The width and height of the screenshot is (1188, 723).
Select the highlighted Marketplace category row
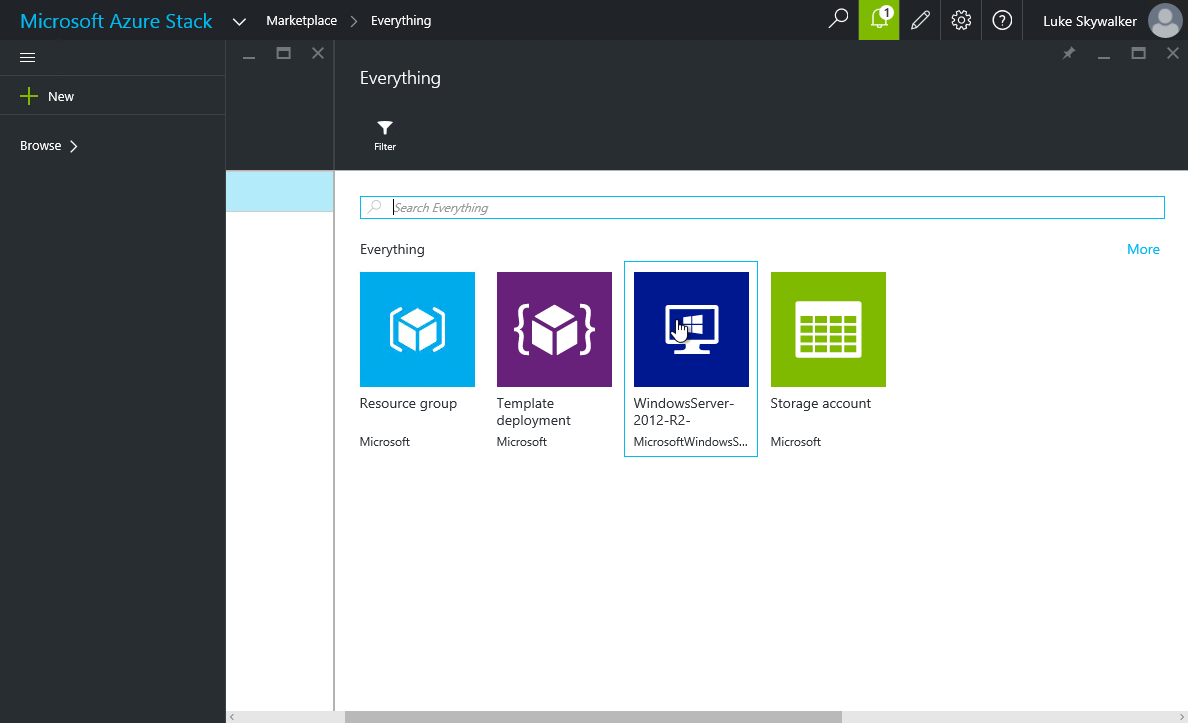280,191
